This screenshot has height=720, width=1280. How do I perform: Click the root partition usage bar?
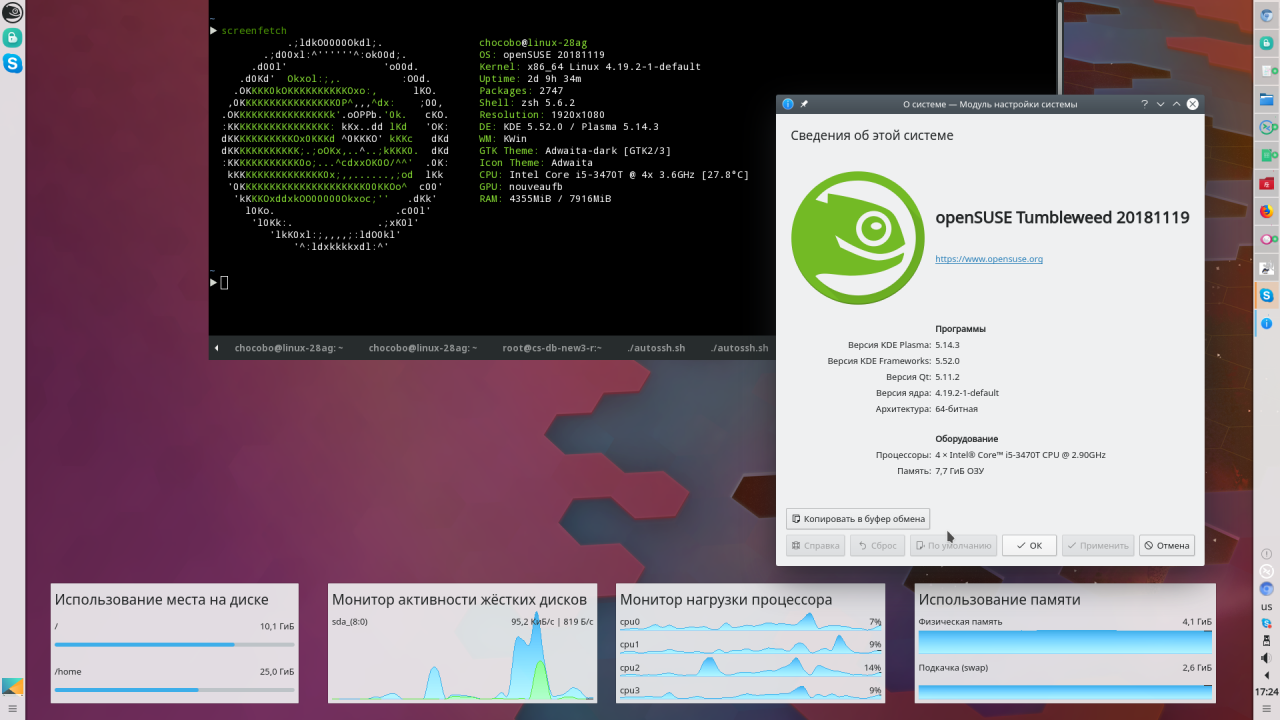[x=174, y=645]
